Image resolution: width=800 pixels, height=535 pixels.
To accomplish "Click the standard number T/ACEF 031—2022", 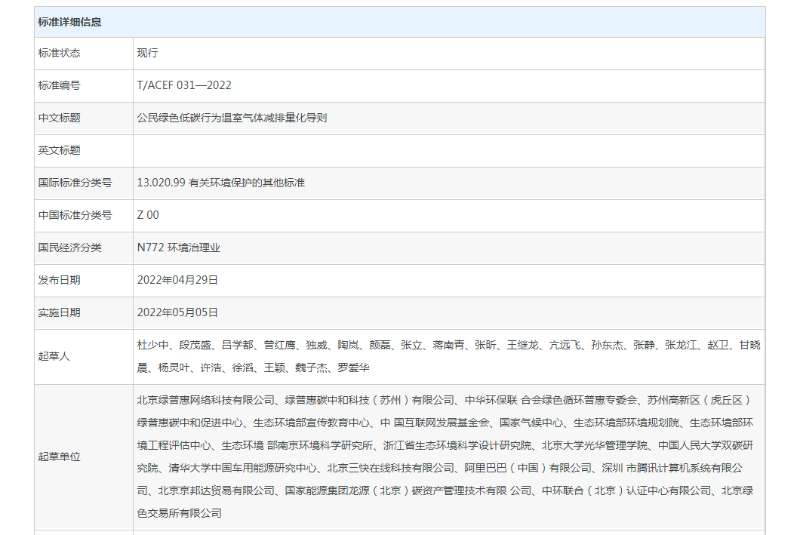I will (184, 86).
